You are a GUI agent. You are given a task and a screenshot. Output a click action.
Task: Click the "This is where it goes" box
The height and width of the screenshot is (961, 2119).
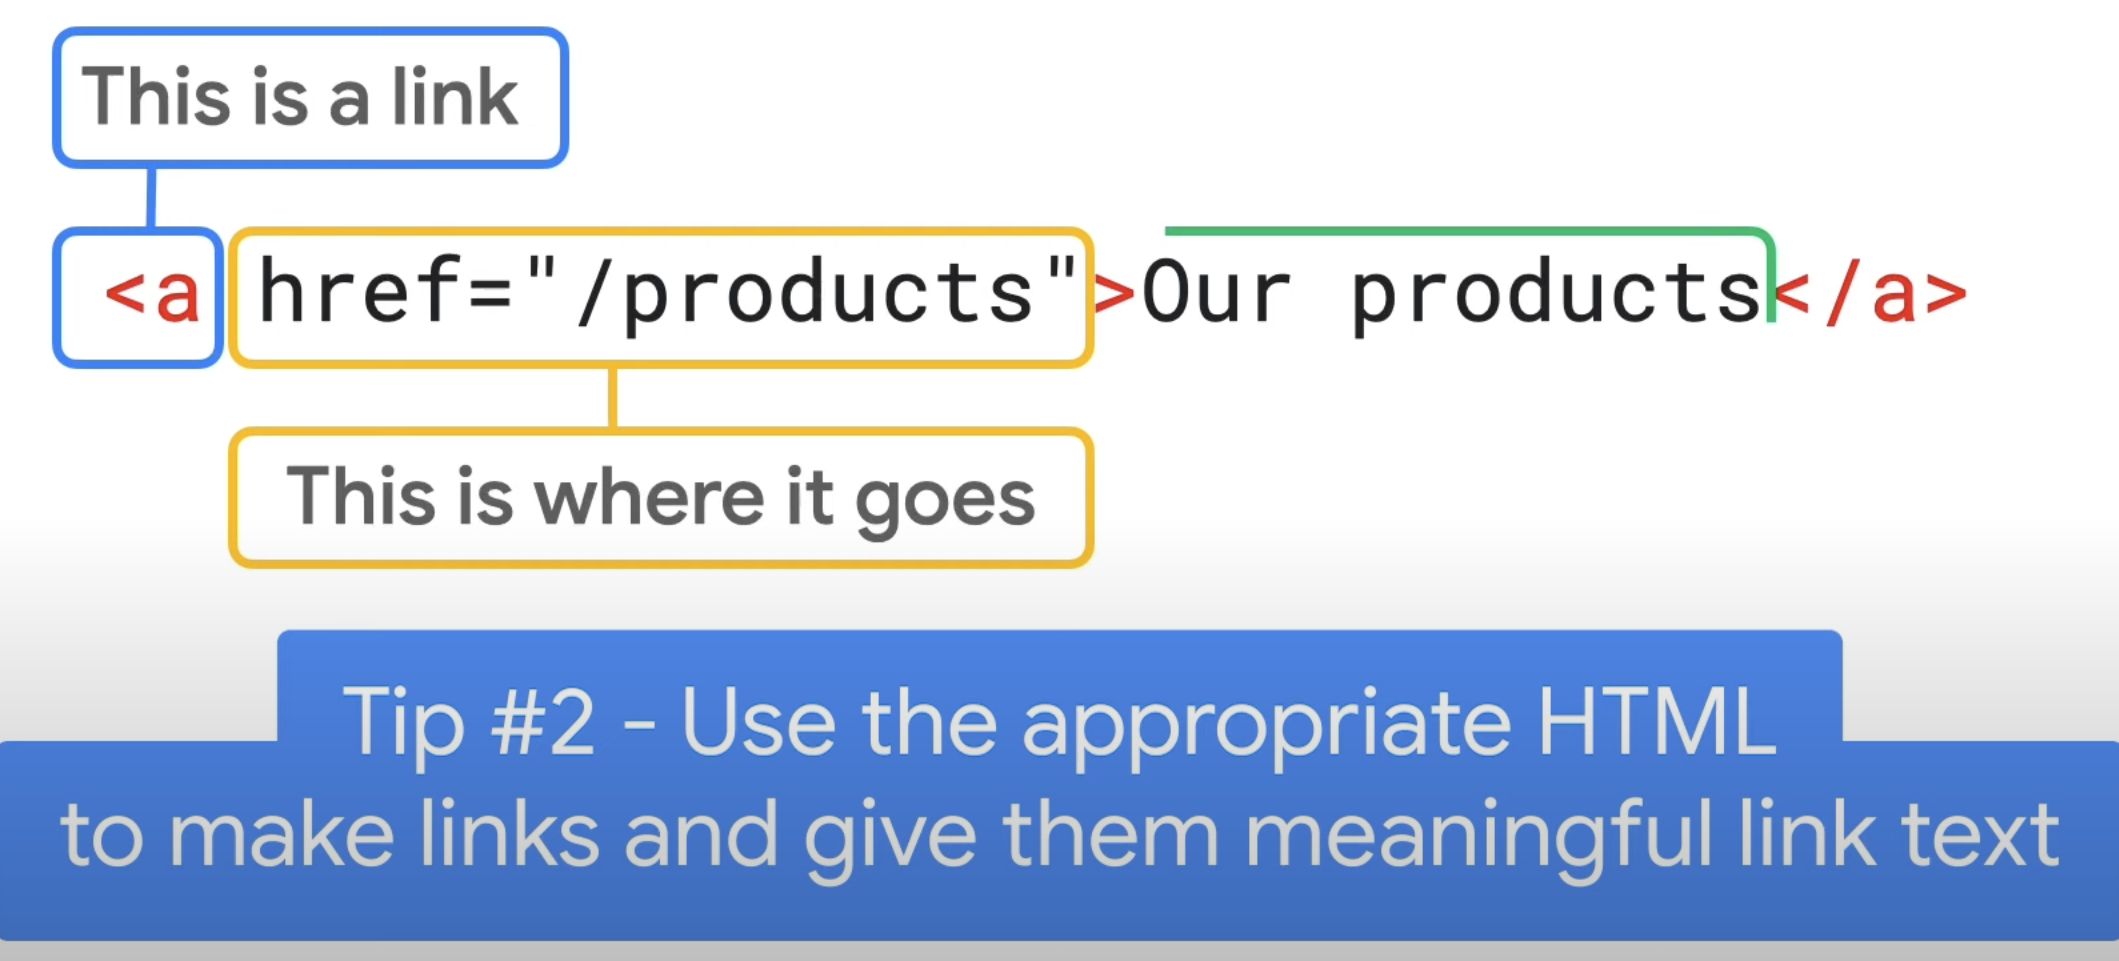click(x=661, y=497)
